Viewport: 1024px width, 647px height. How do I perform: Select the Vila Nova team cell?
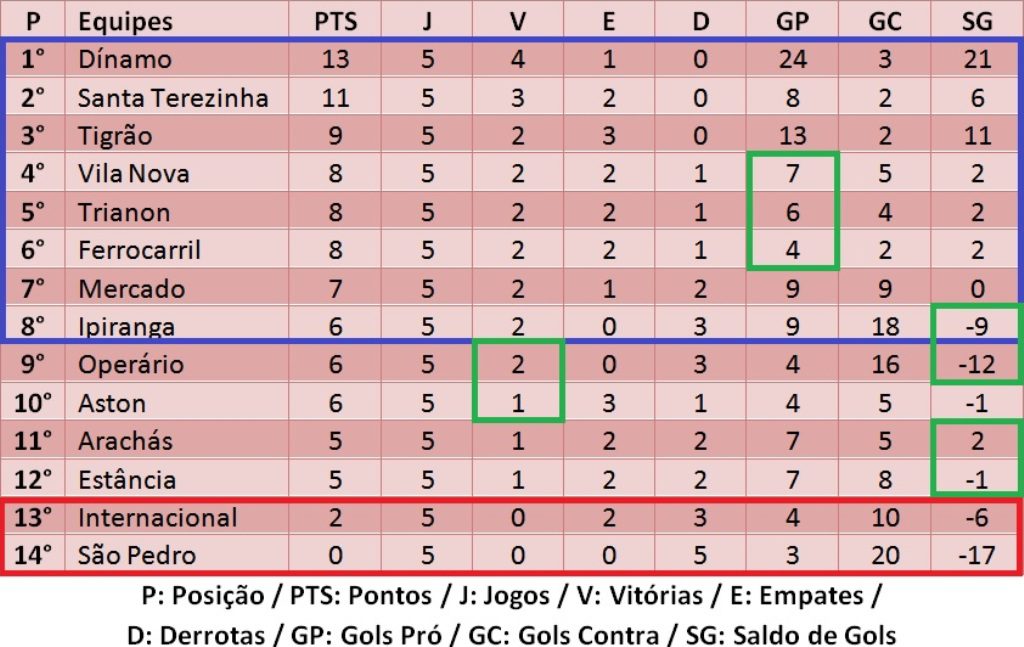click(x=133, y=174)
